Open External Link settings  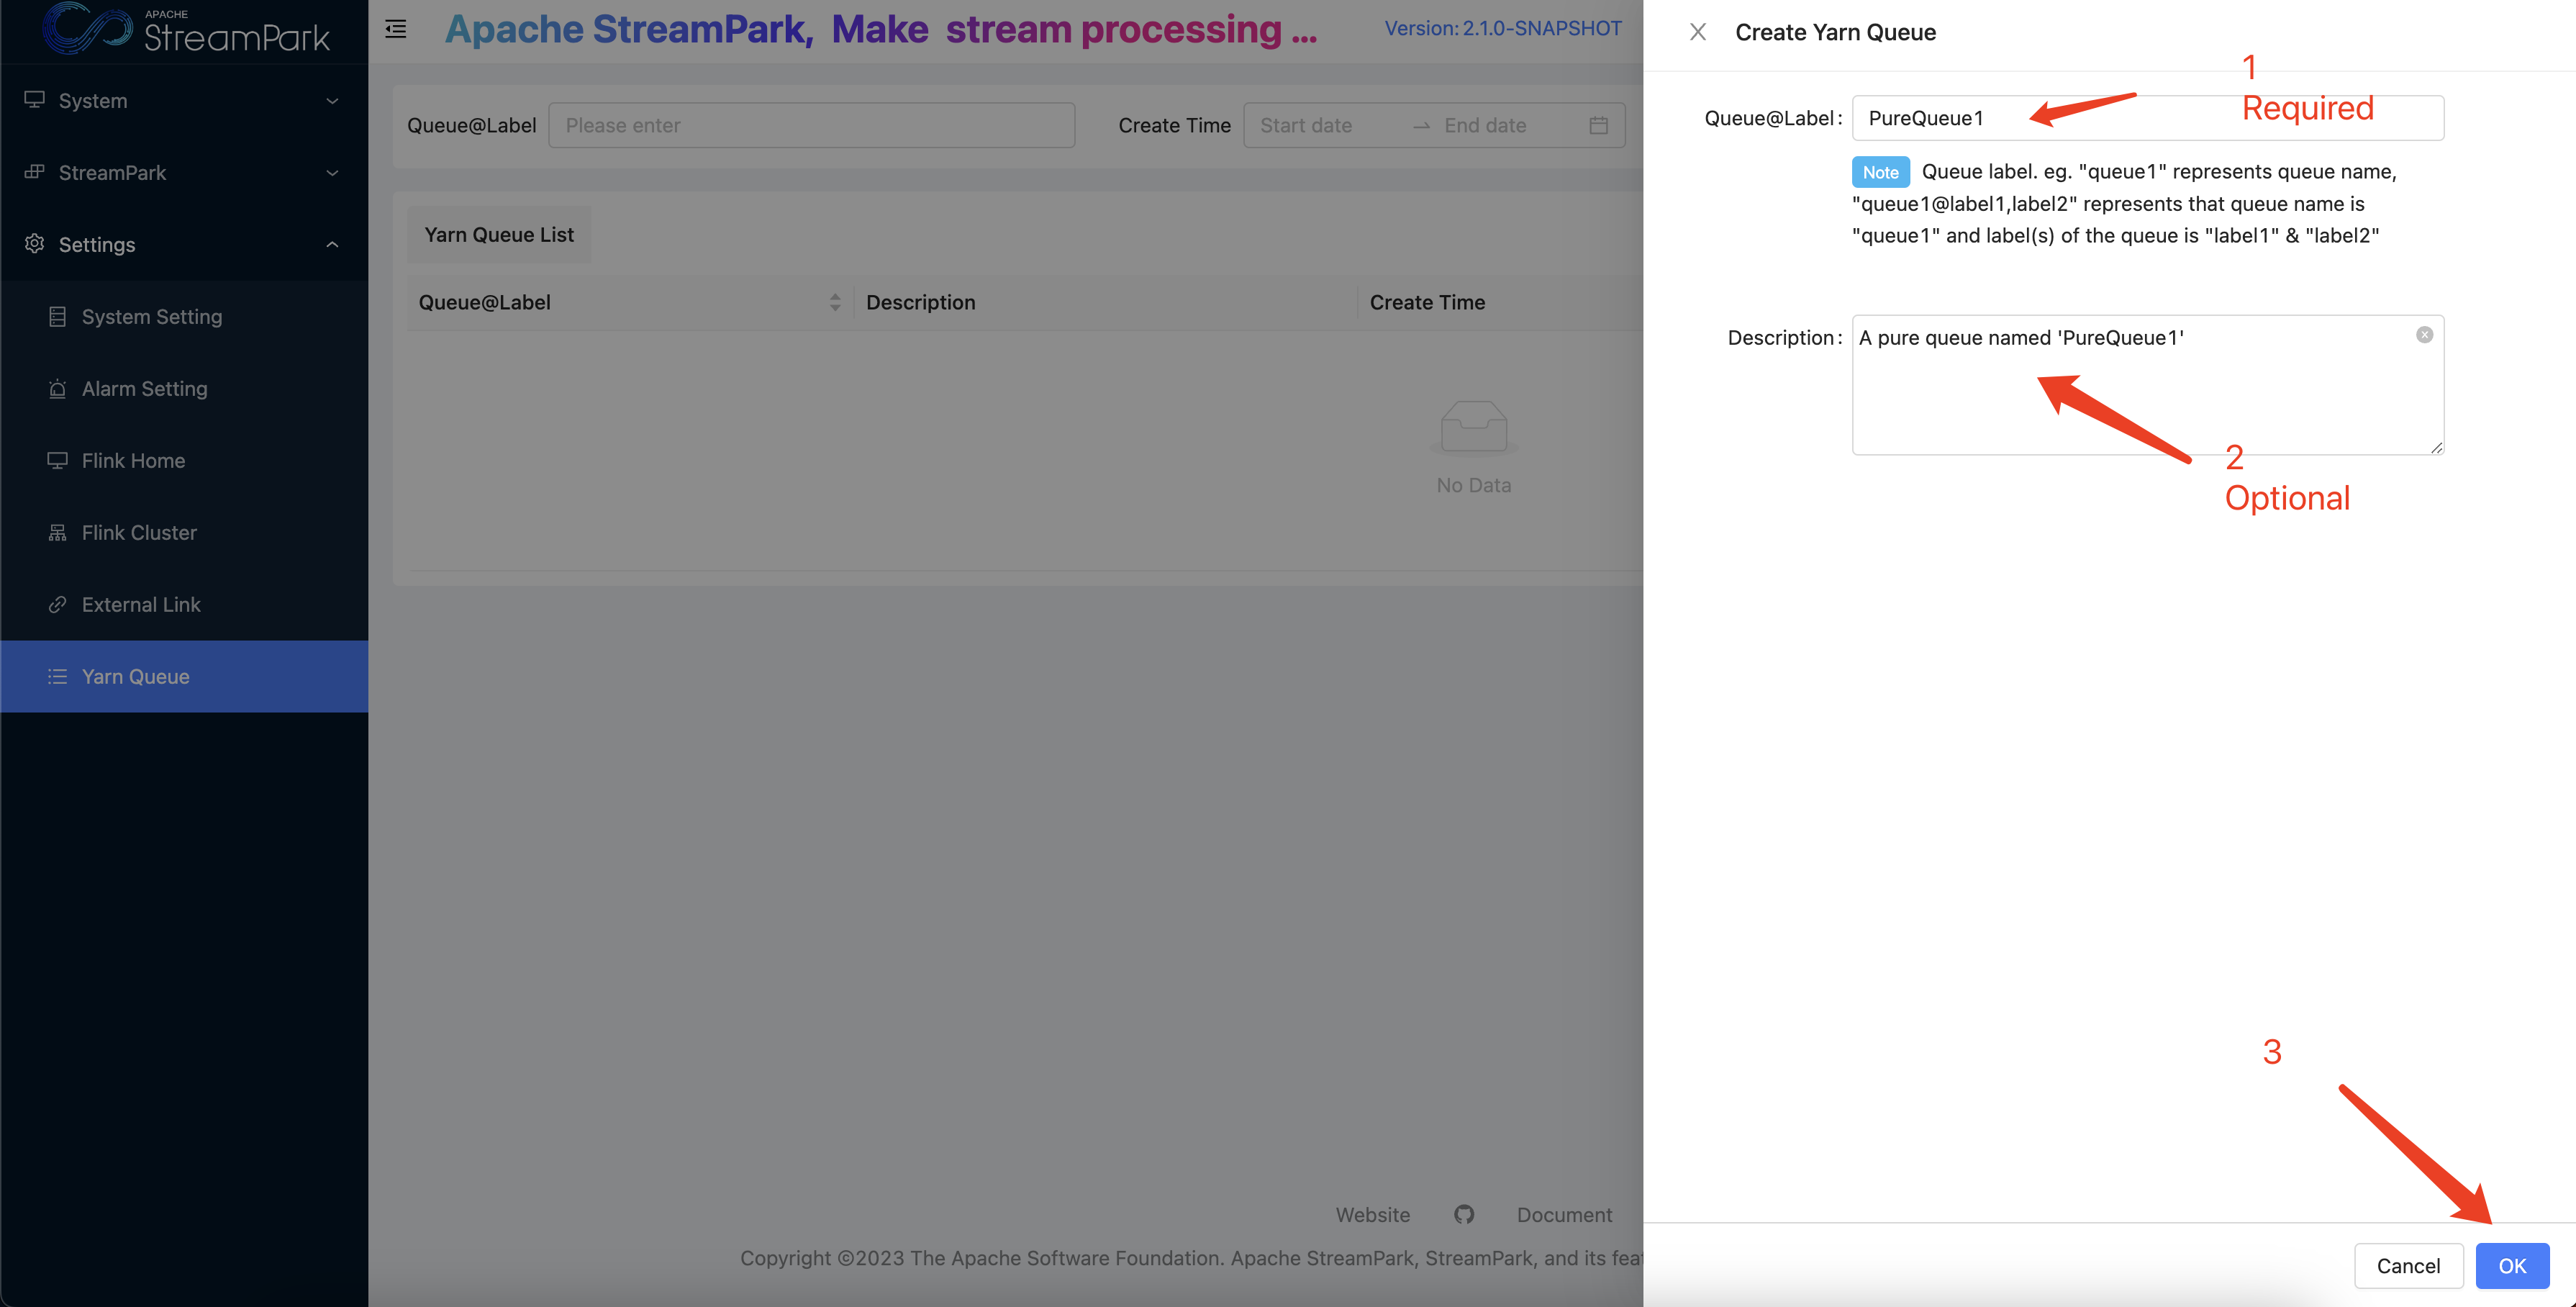141,604
